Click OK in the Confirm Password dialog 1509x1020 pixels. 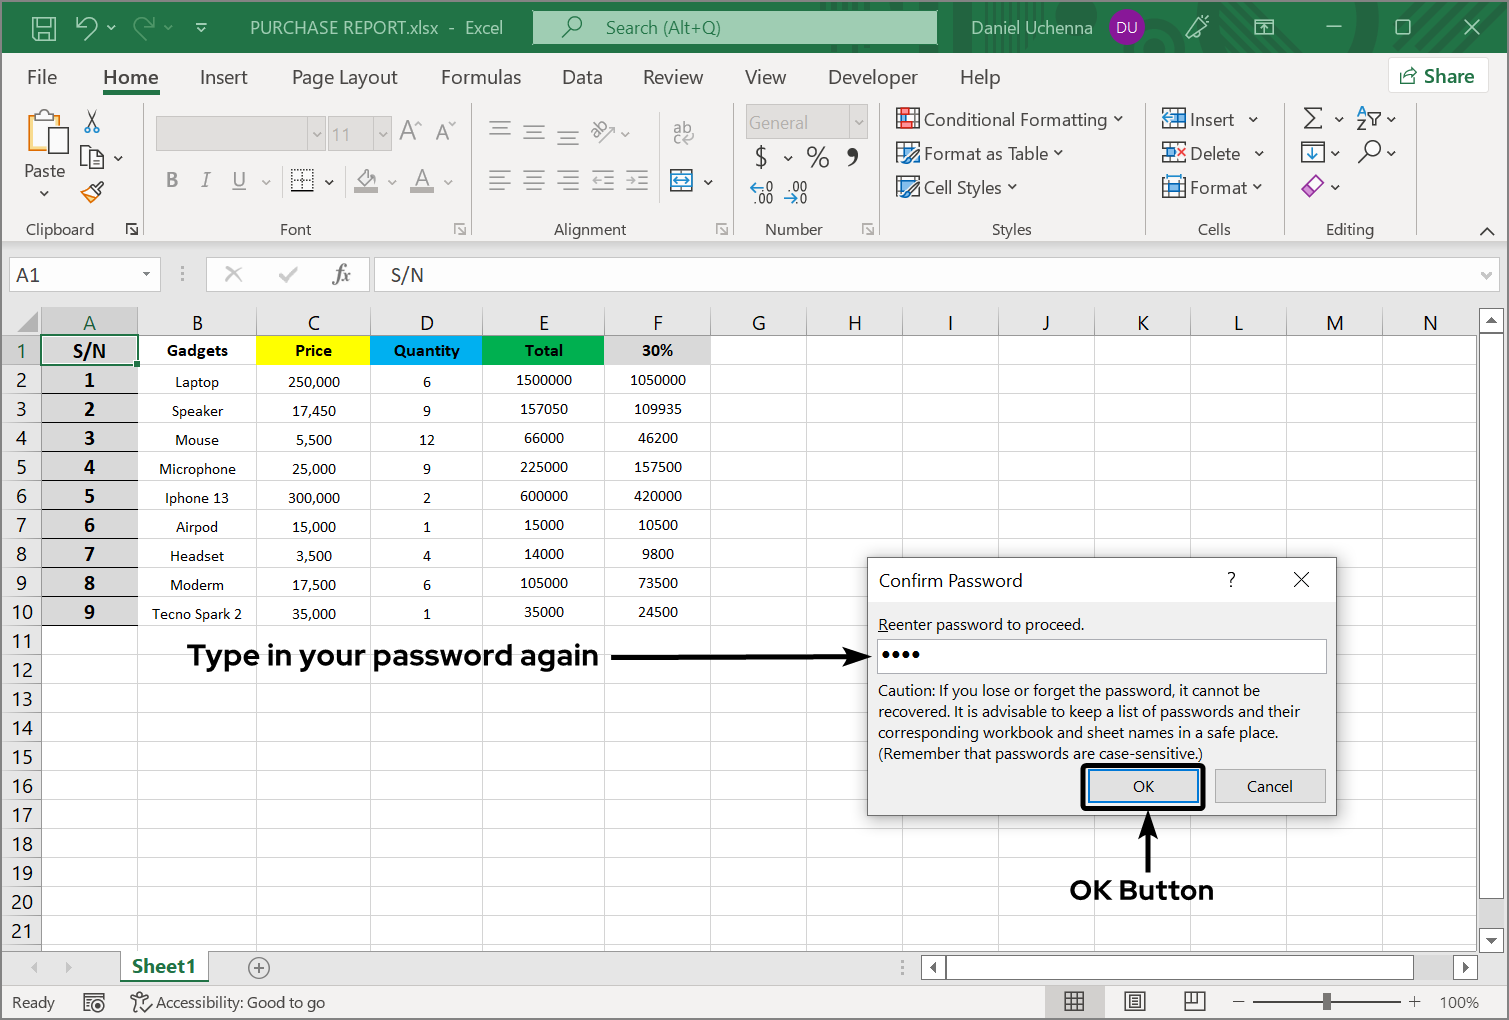[1142, 786]
